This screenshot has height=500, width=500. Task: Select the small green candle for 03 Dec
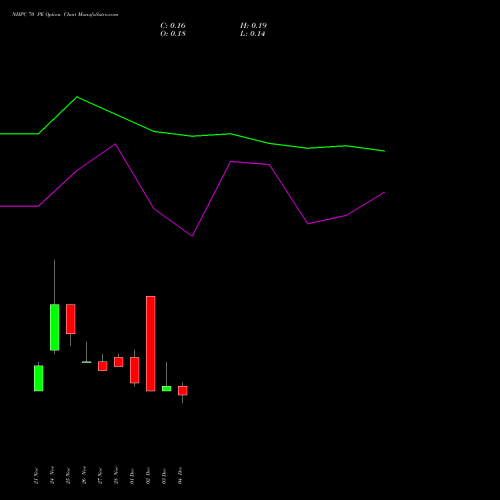pos(167,389)
